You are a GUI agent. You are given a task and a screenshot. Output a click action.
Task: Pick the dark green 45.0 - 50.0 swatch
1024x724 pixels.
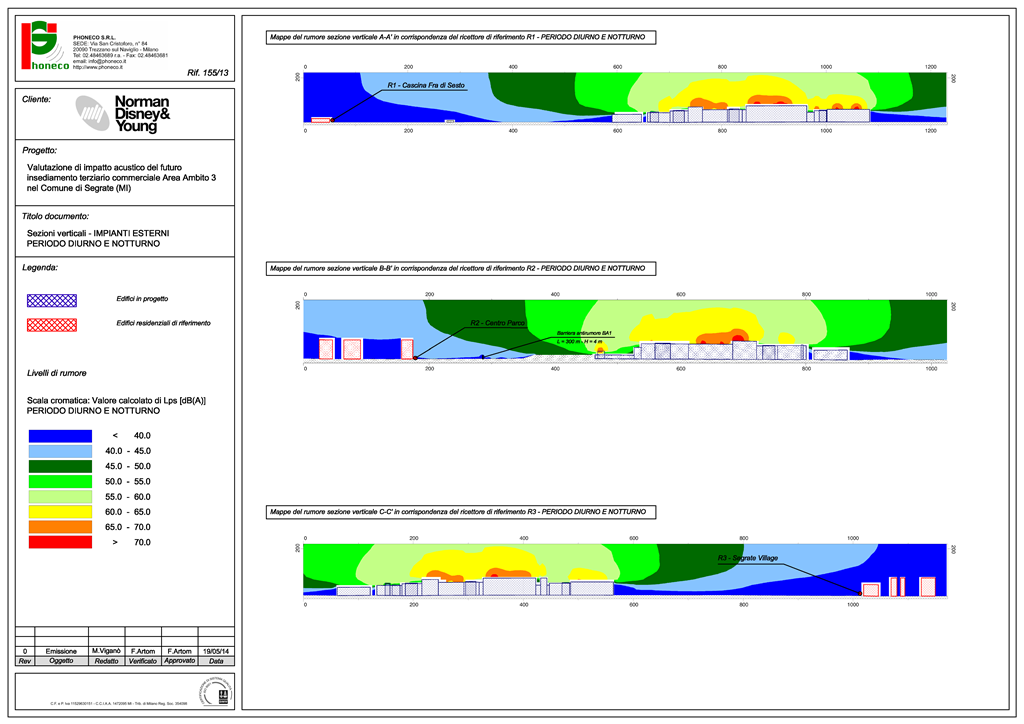click(60, 466)
